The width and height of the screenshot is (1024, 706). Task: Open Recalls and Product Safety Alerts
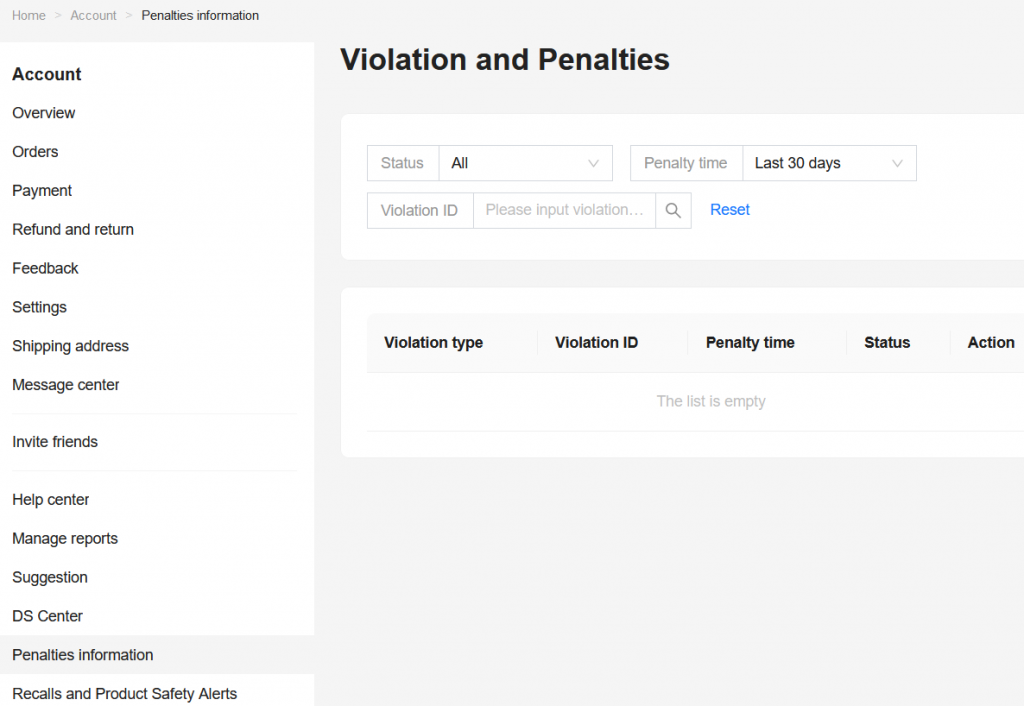point(125,694)
